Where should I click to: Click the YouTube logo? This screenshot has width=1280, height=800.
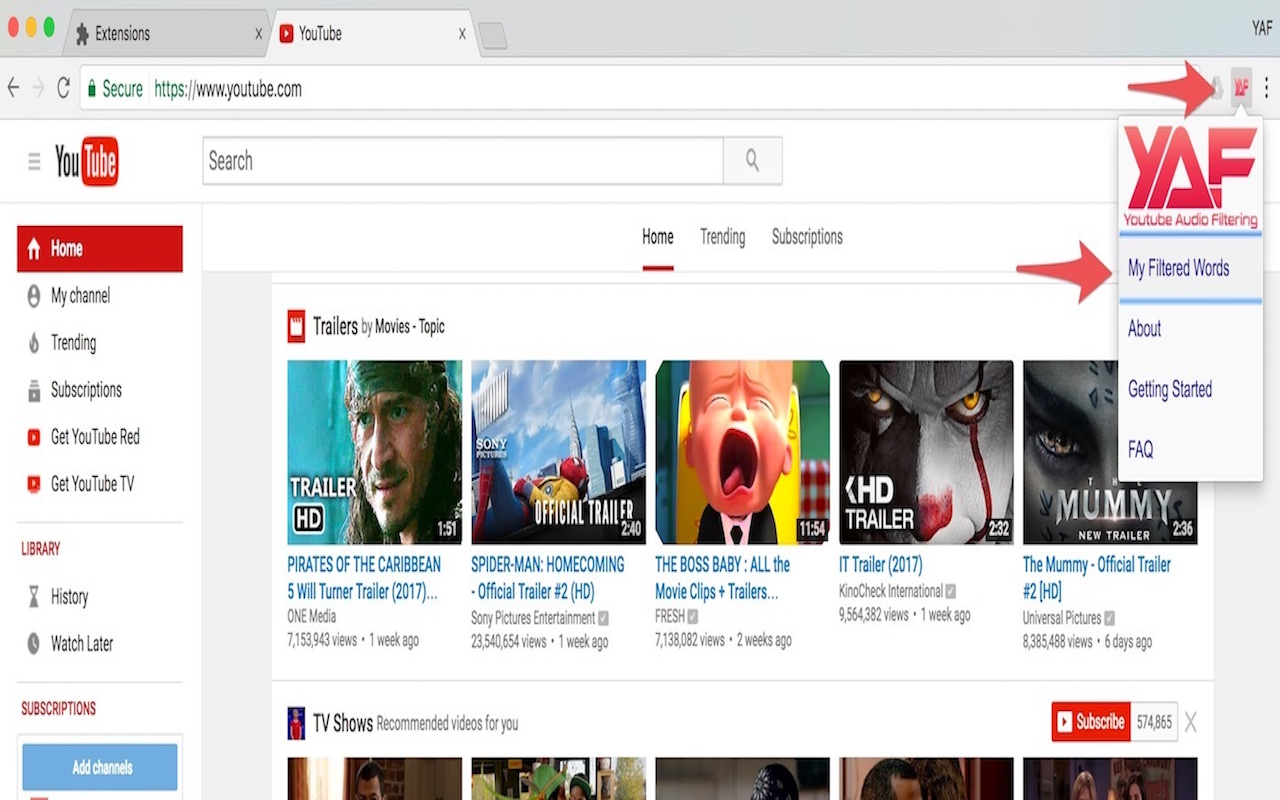(86, 161)
